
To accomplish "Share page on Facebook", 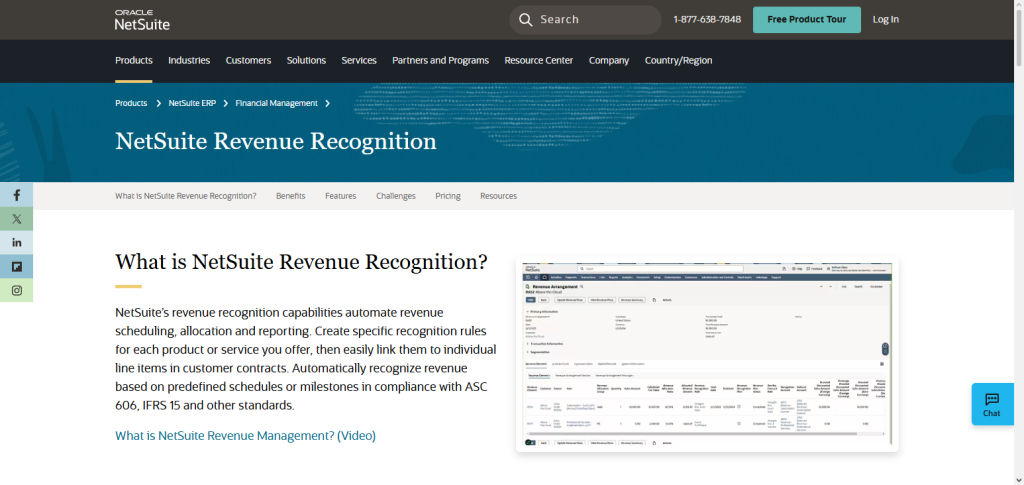I will click(x=16, y=195).
